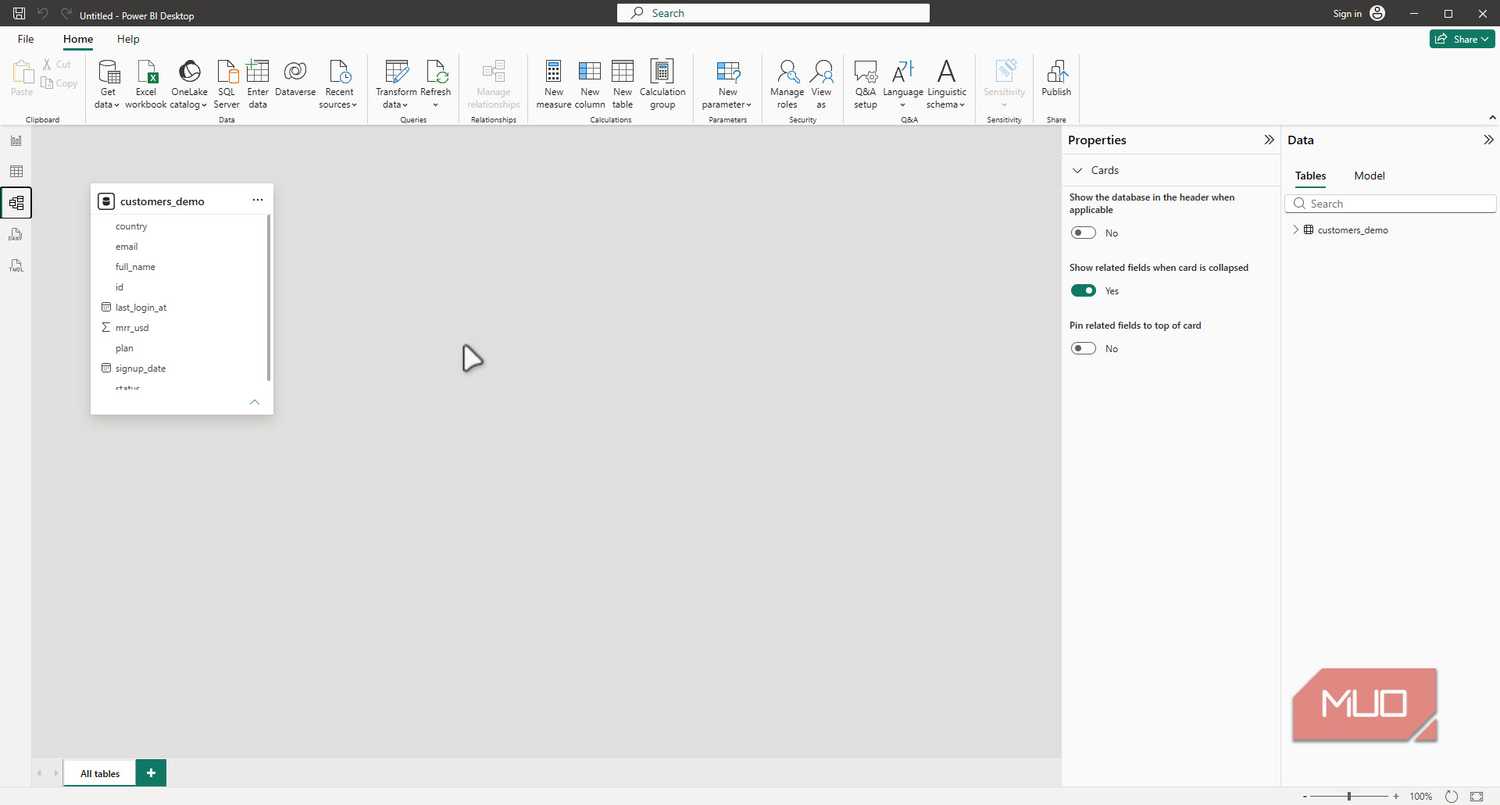This screenshot has width=1500, height=805.
Task: Open the Refresh dropdown arrow
Action: [436, 105]
